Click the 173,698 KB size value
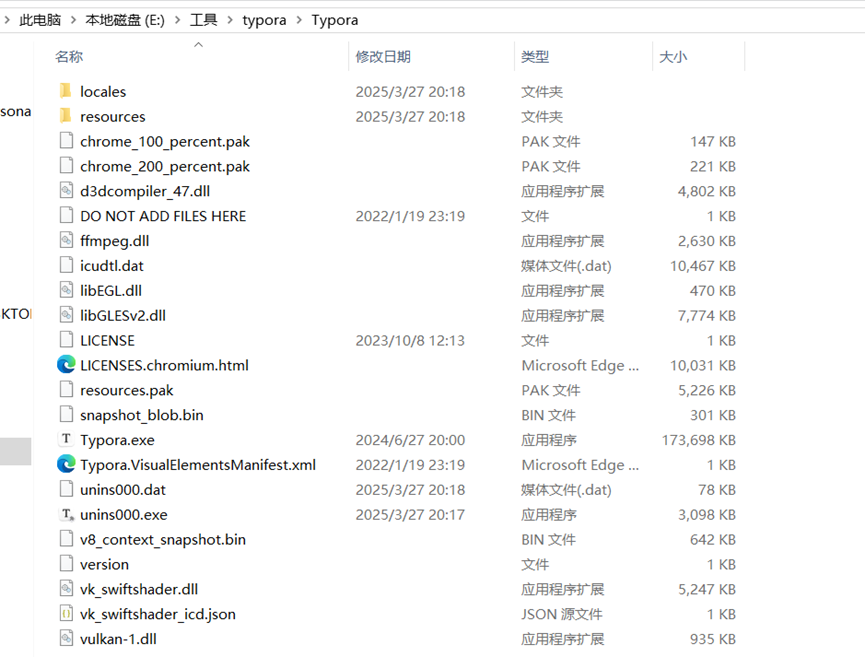This screenshot has width=865, height=657. point(699,440)
